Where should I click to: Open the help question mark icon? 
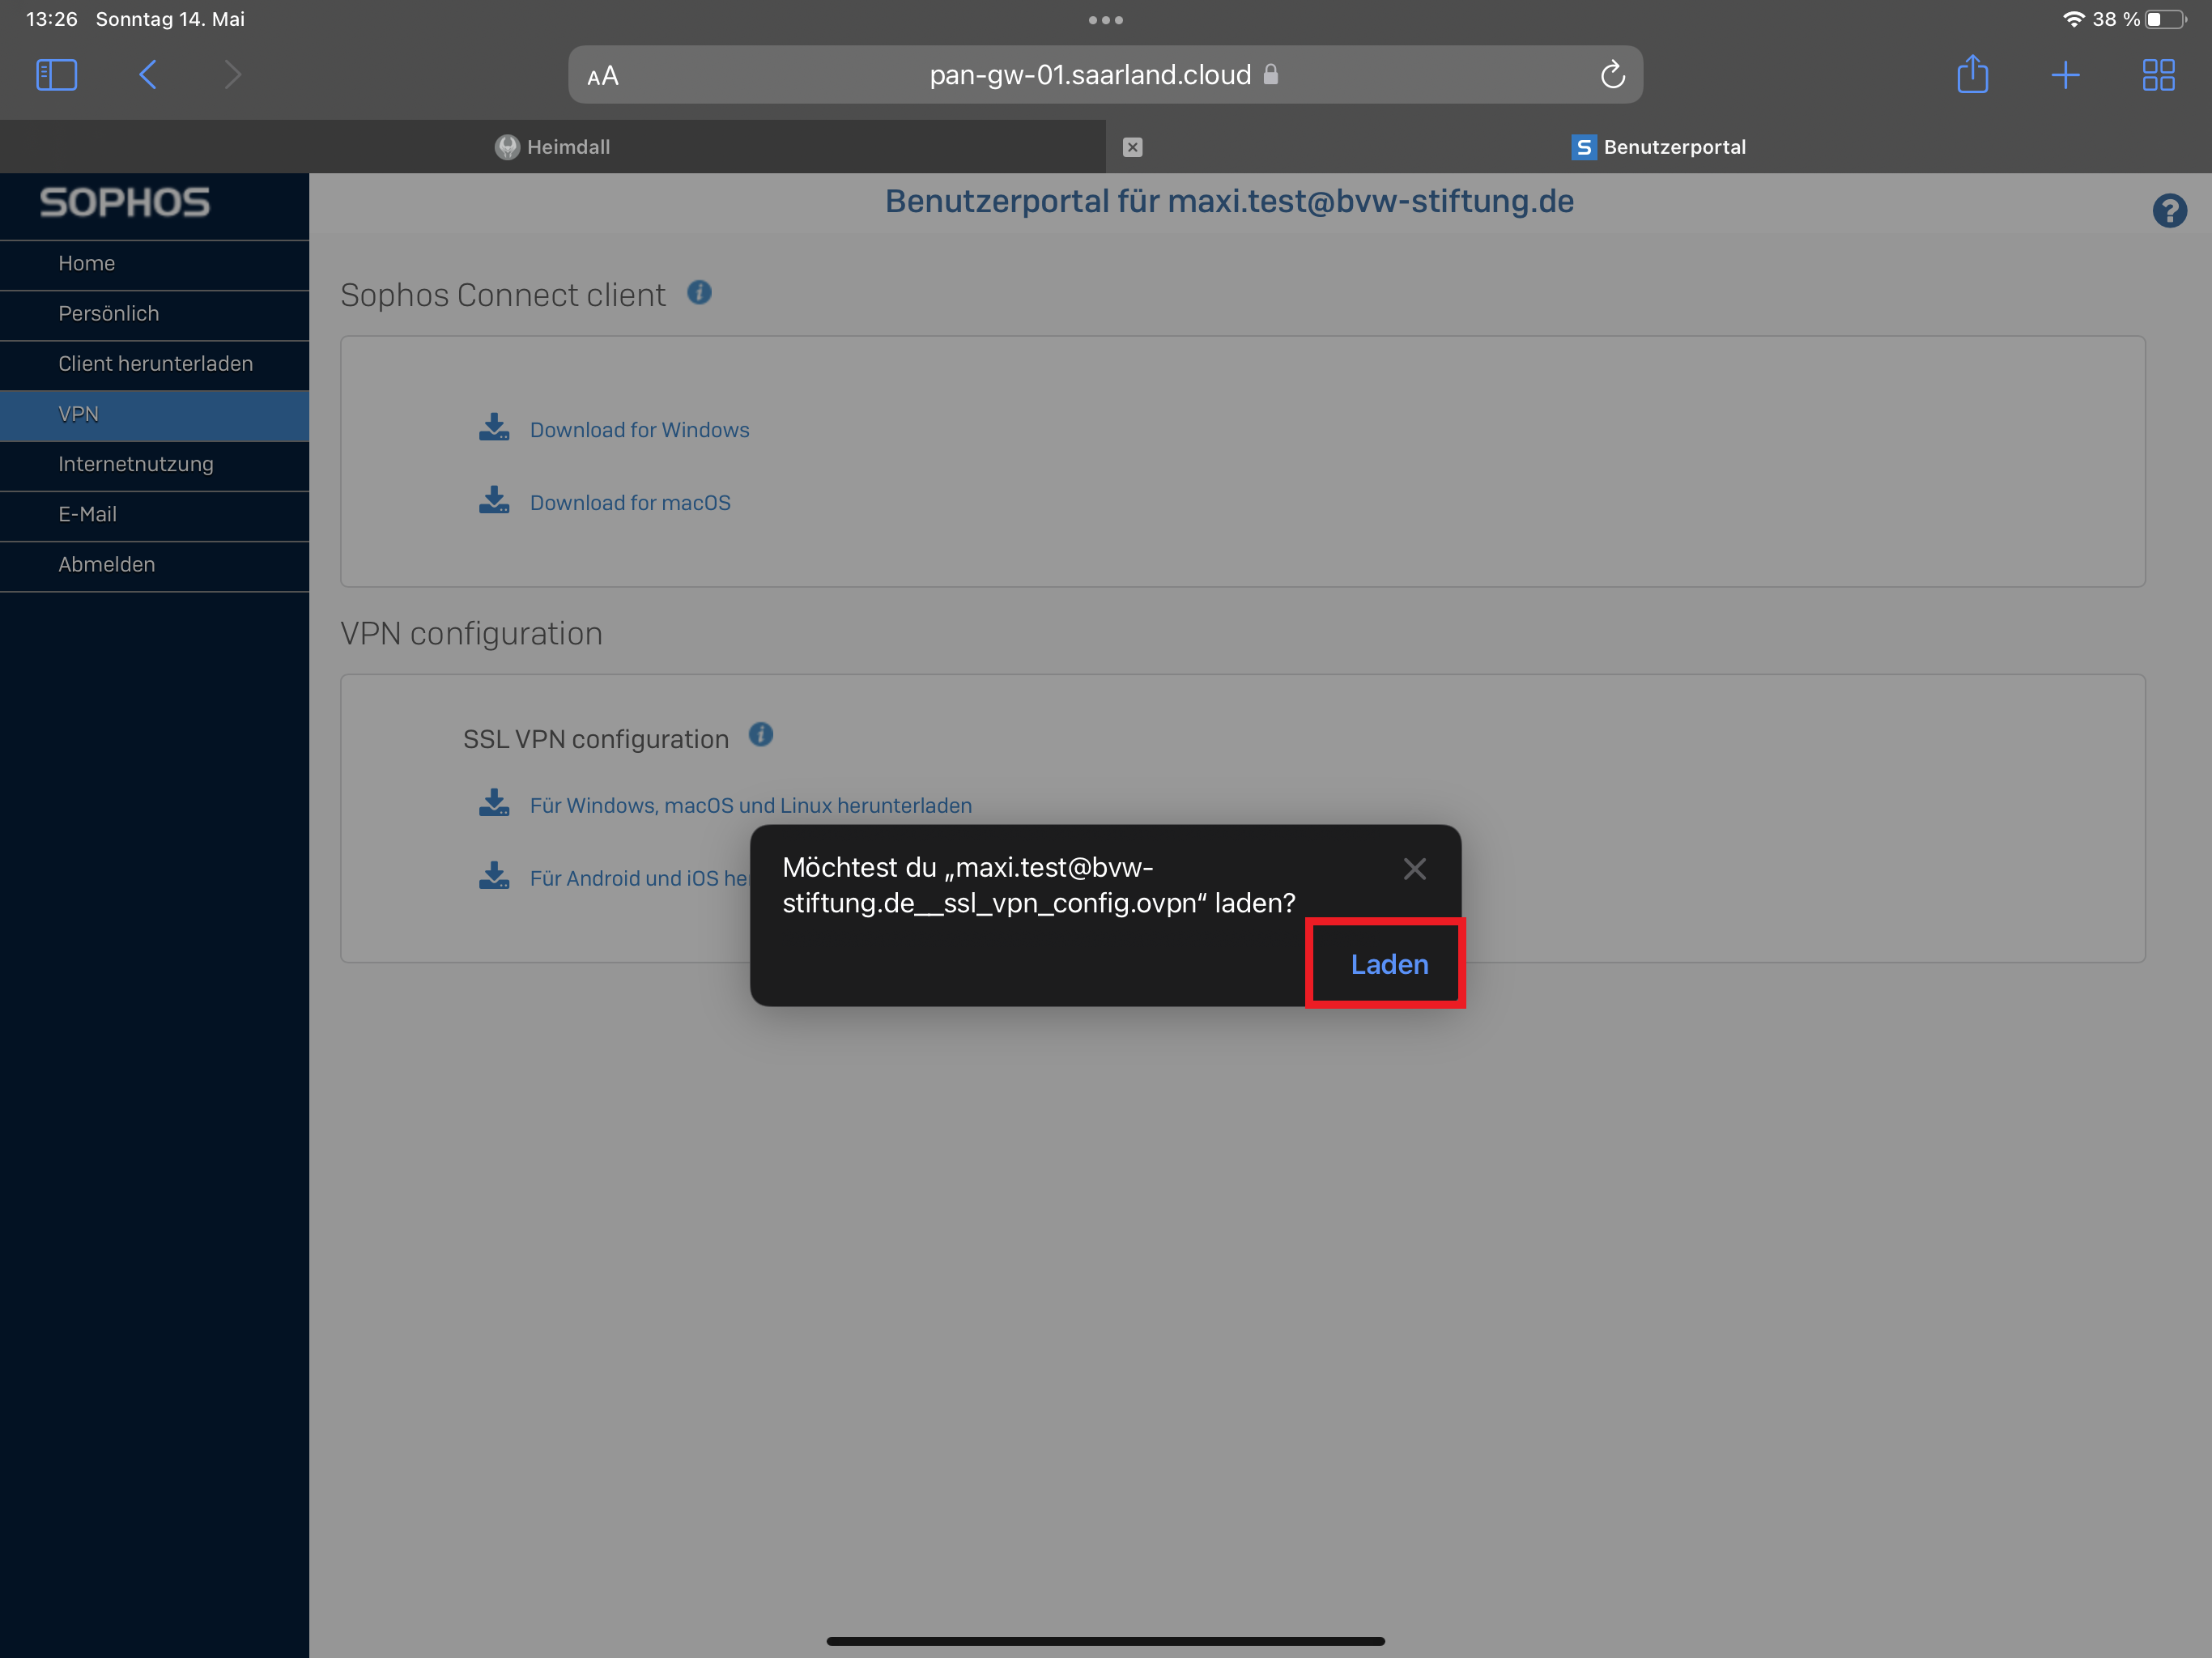click(x=2169, y=211)
